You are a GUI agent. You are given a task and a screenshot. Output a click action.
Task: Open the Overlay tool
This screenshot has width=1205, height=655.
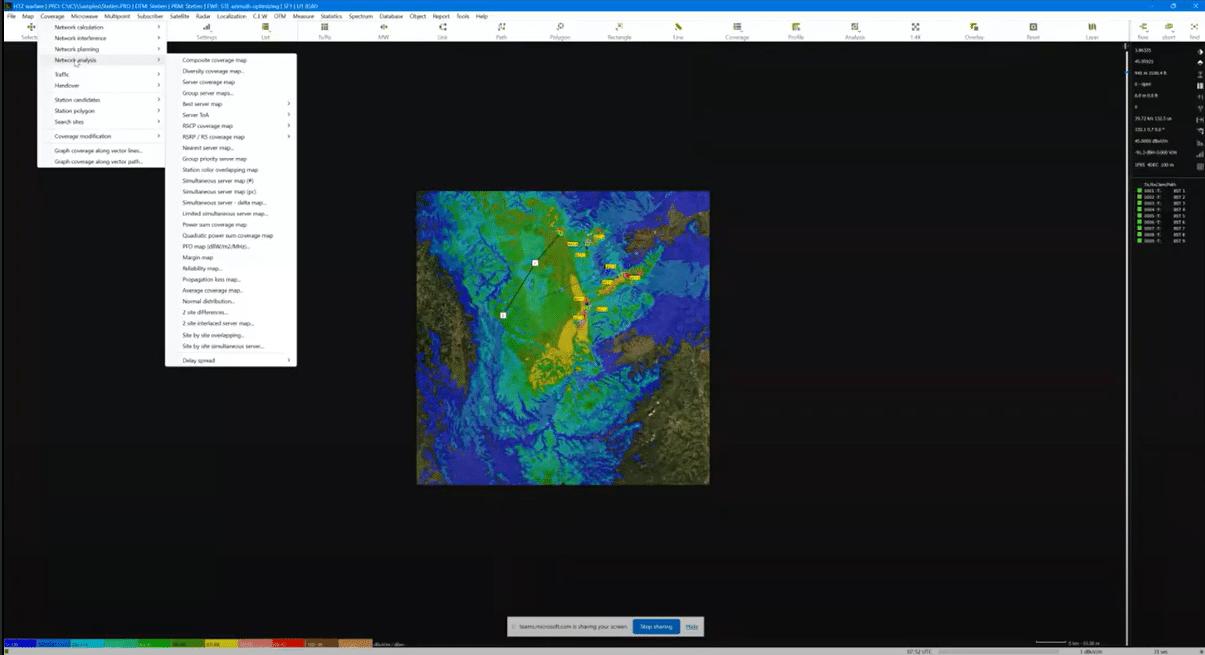pyautogui.click(x=971, y=30)
